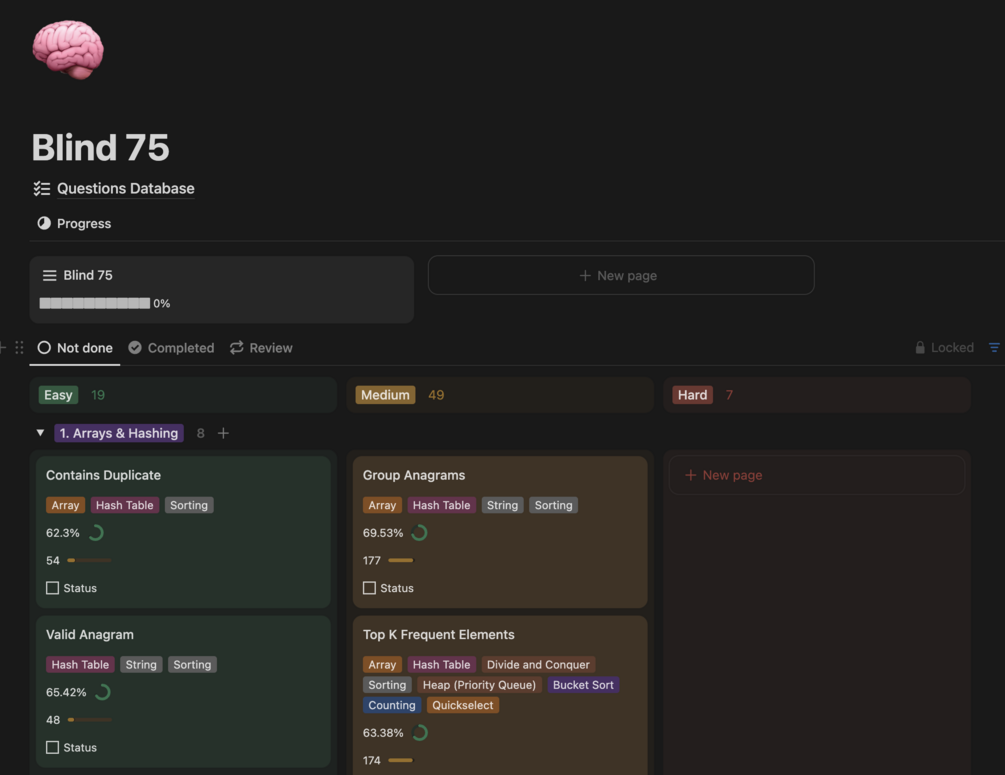Switch to the Review view tab
1005x775 pixels.
click(261, 347)
